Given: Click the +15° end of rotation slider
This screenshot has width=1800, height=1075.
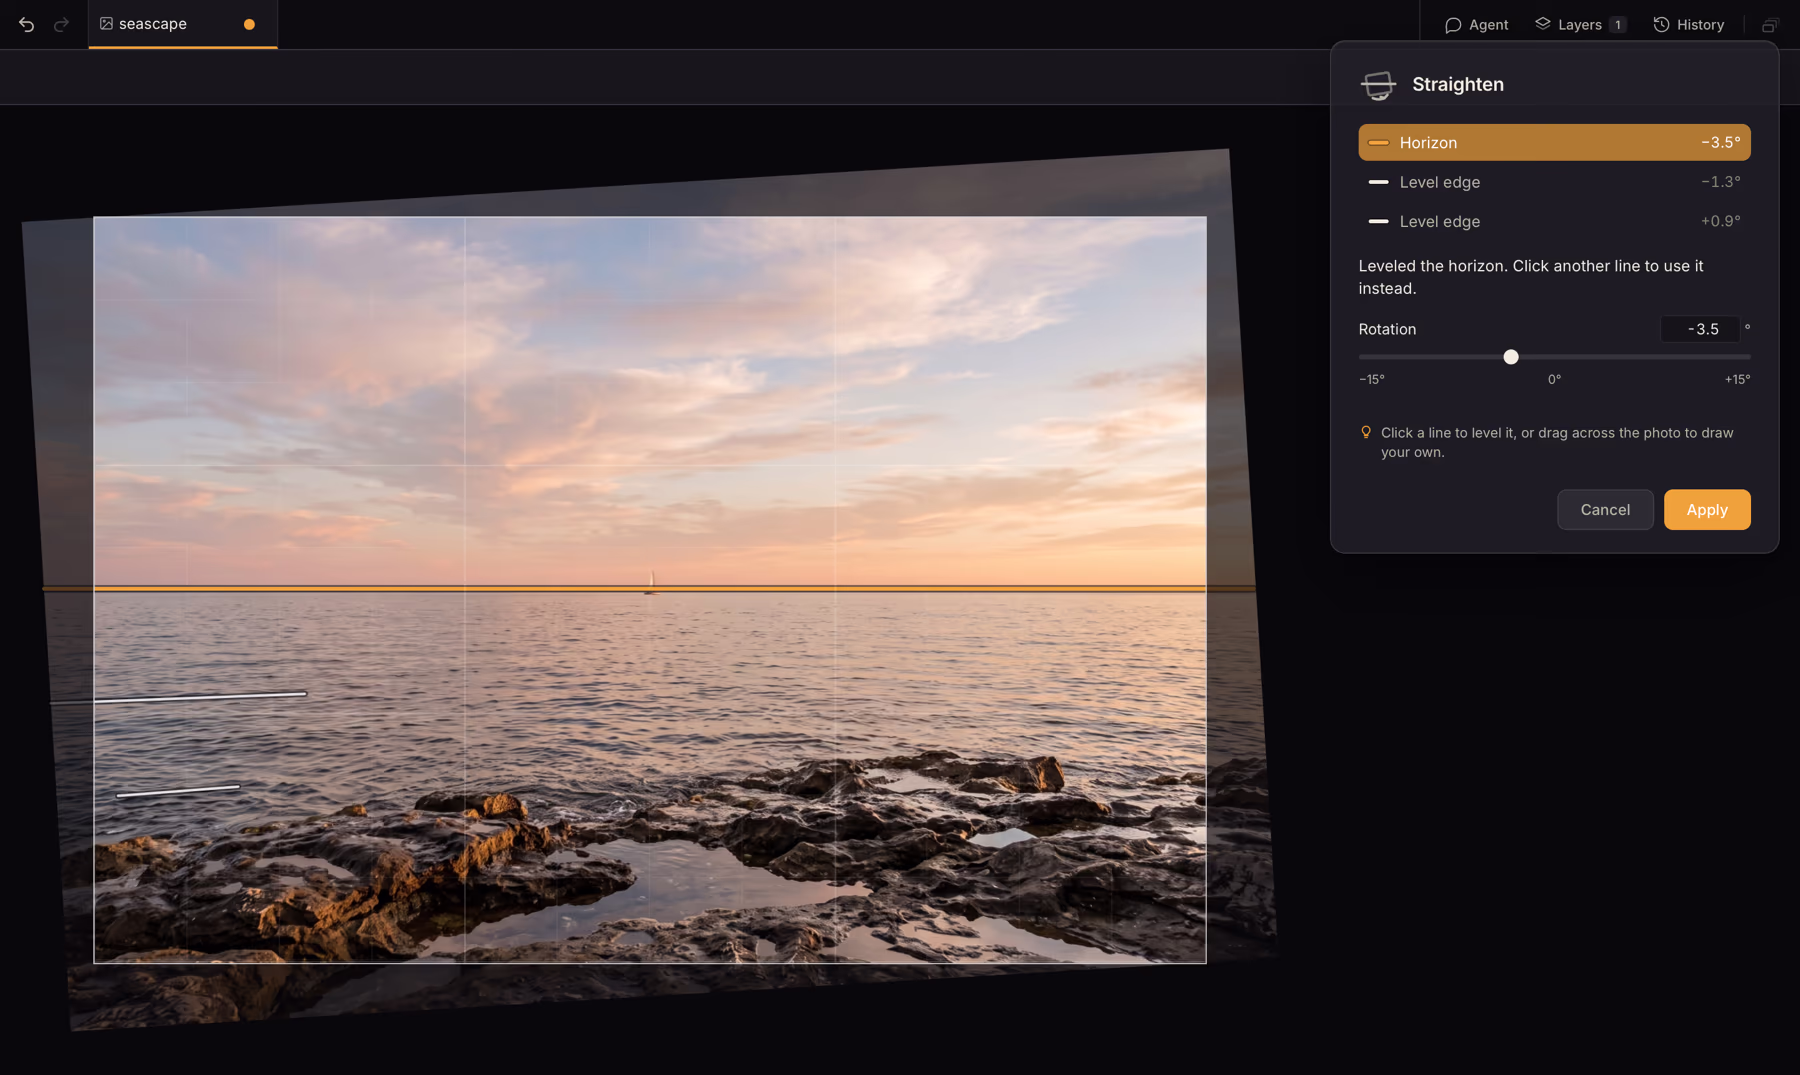Looking at the screenshot, I should click(x=1737, y=379).
